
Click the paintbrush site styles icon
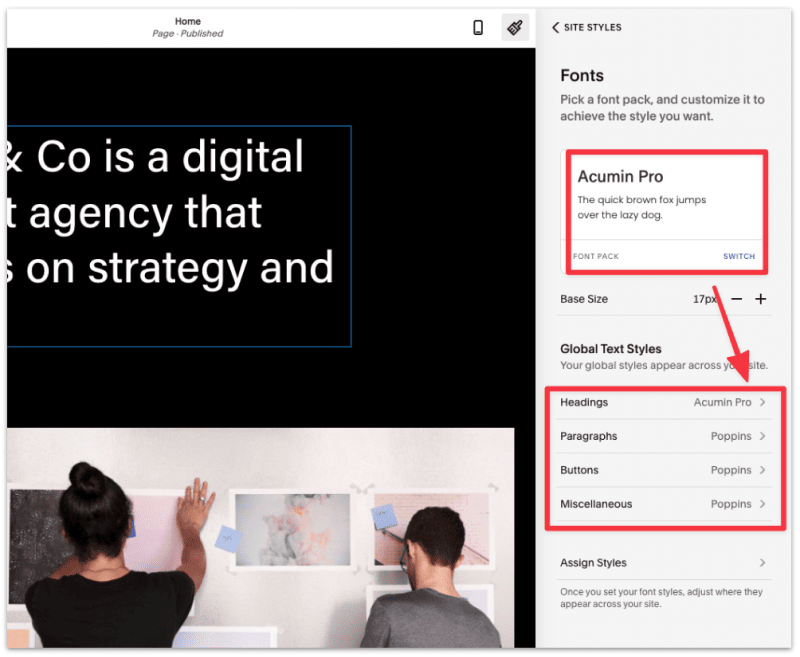point(515,27)
